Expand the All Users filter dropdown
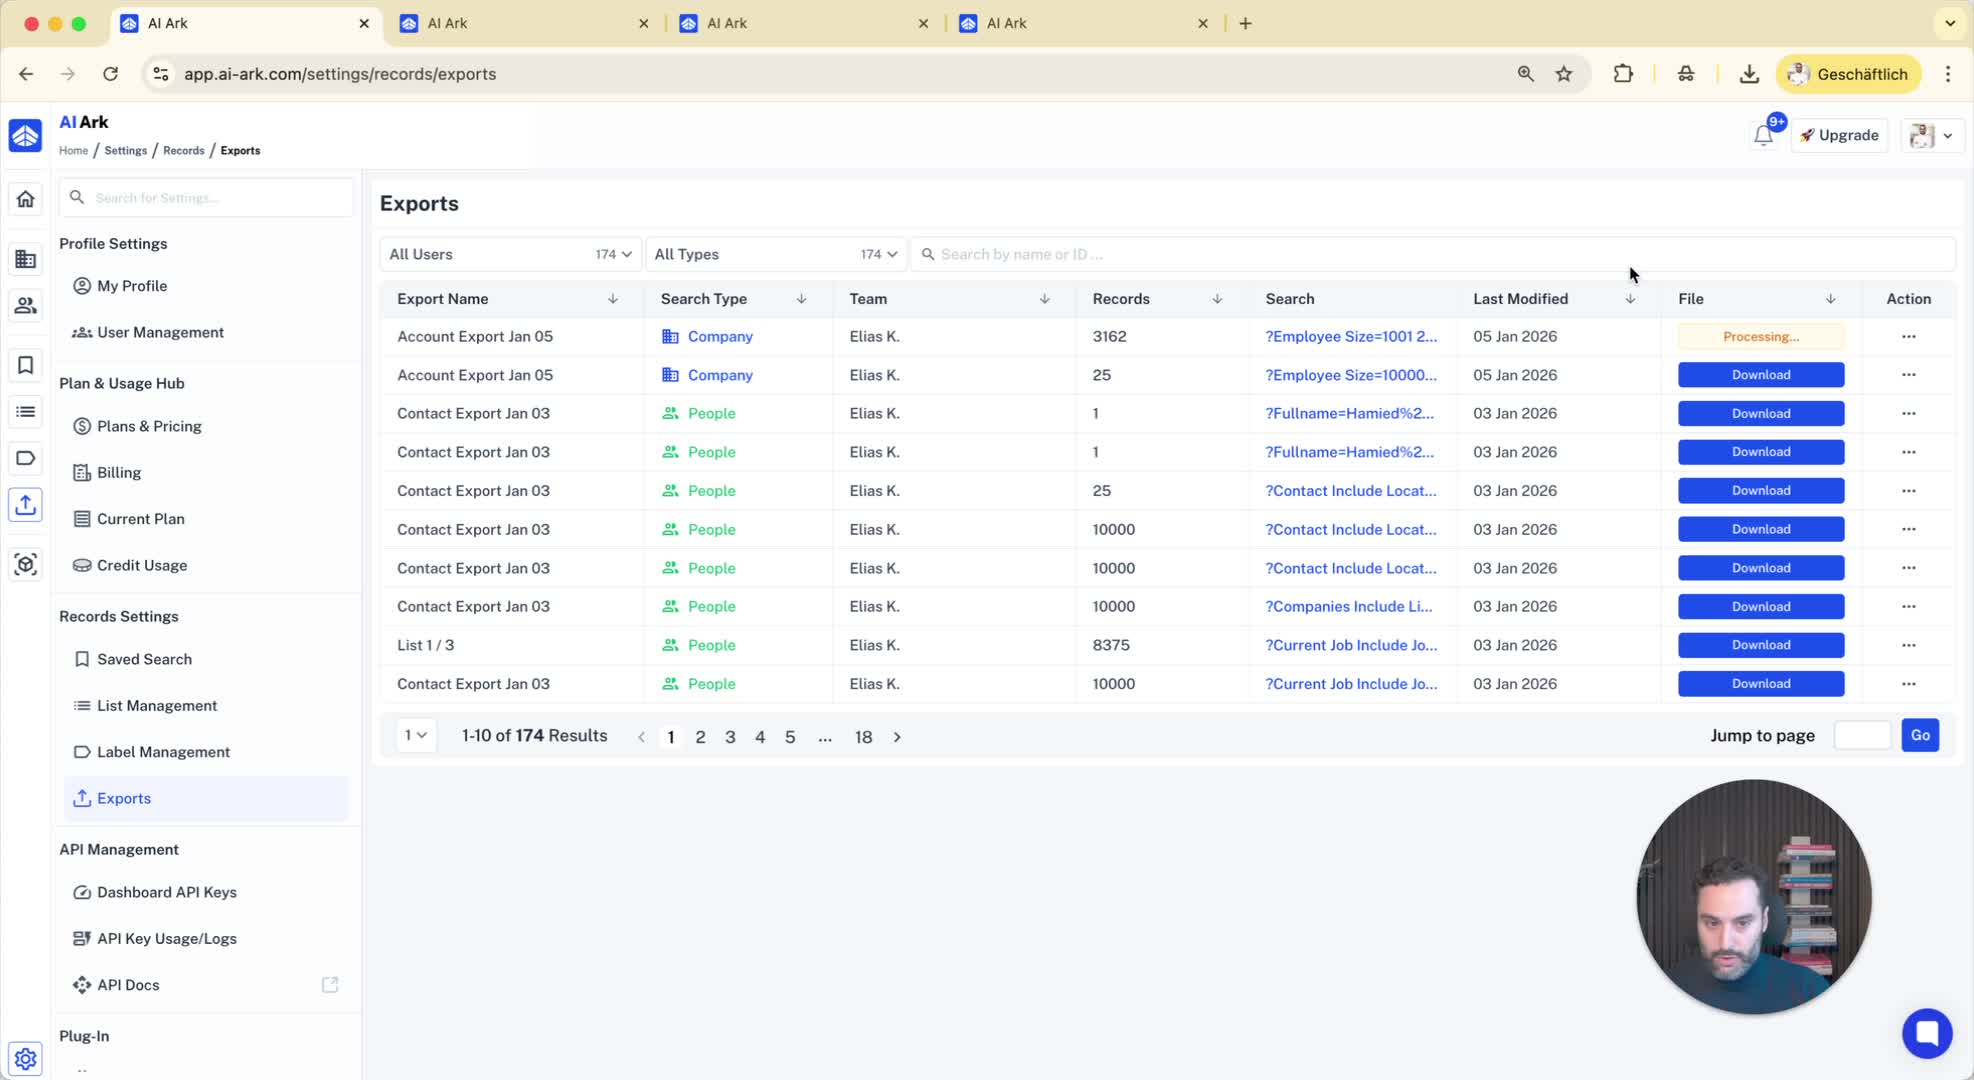Viewport: 1974px width, 1080px height. pos(509,254)
